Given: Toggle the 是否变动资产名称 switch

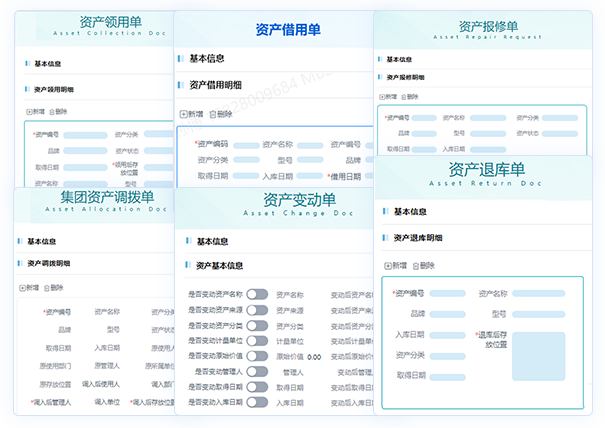Looking at the screenshot, I should (x=258, y=294).
